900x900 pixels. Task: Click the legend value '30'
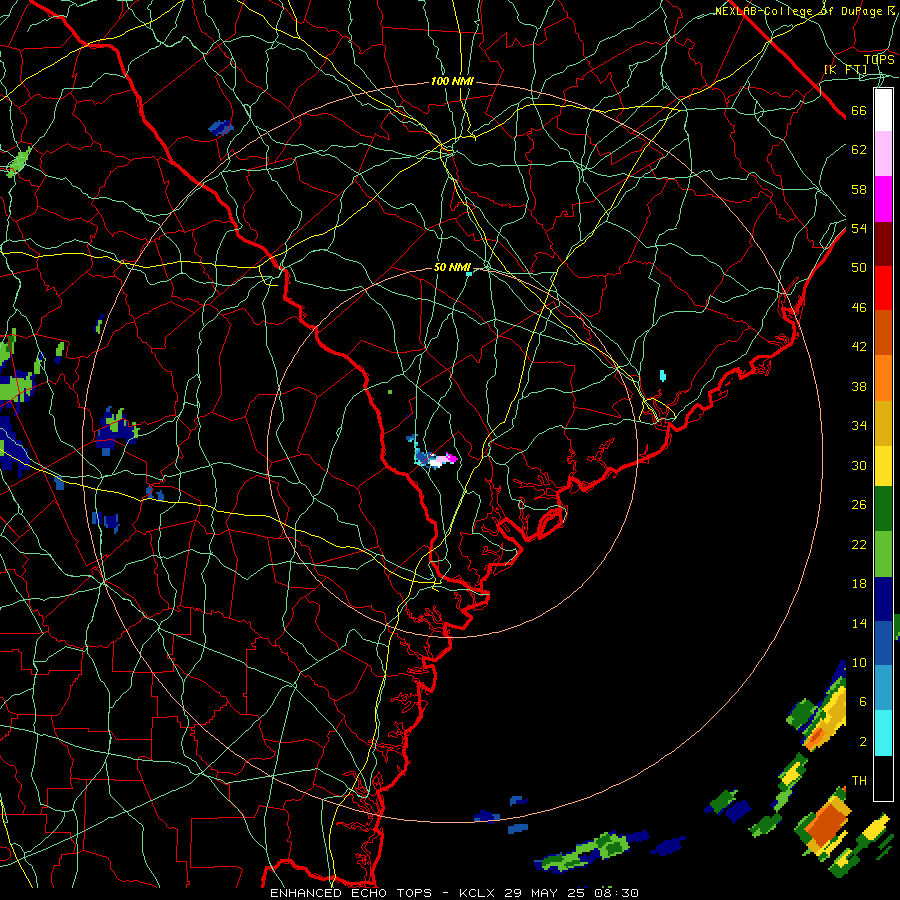click(x=859, y=465)
